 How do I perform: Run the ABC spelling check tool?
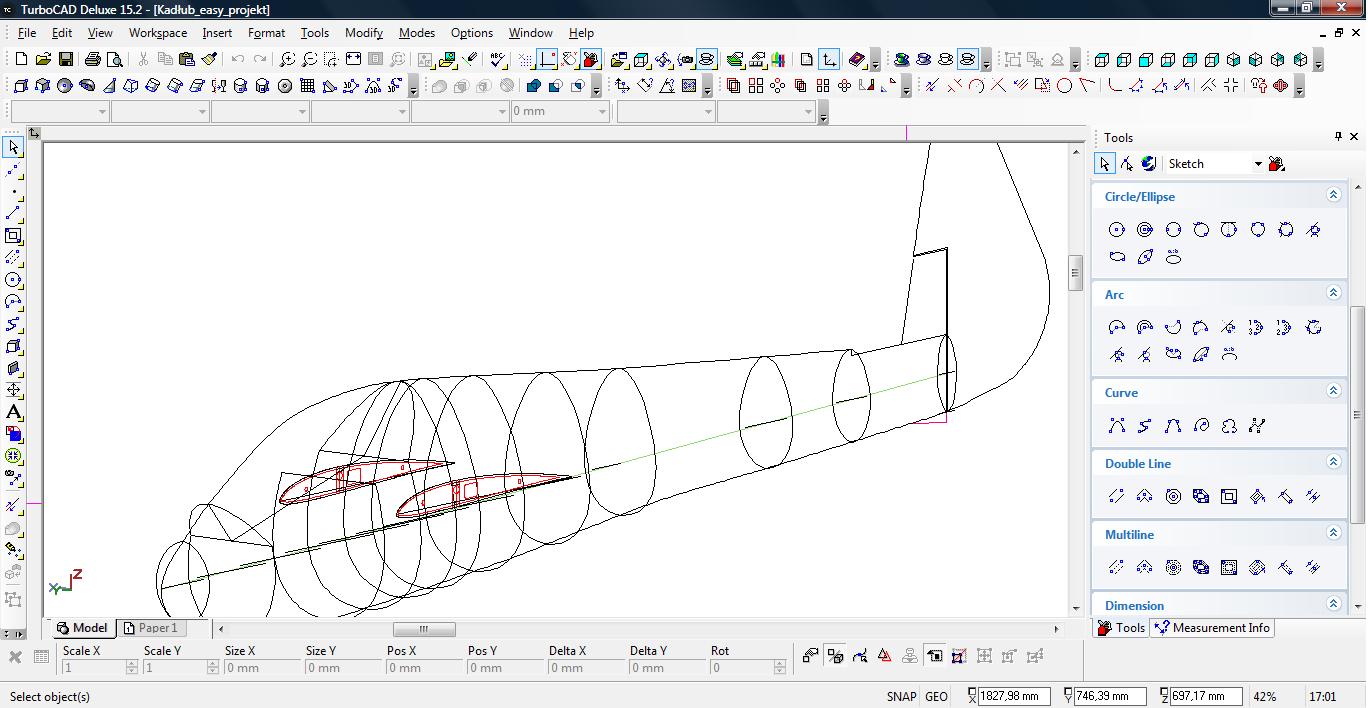pos(498,60)
